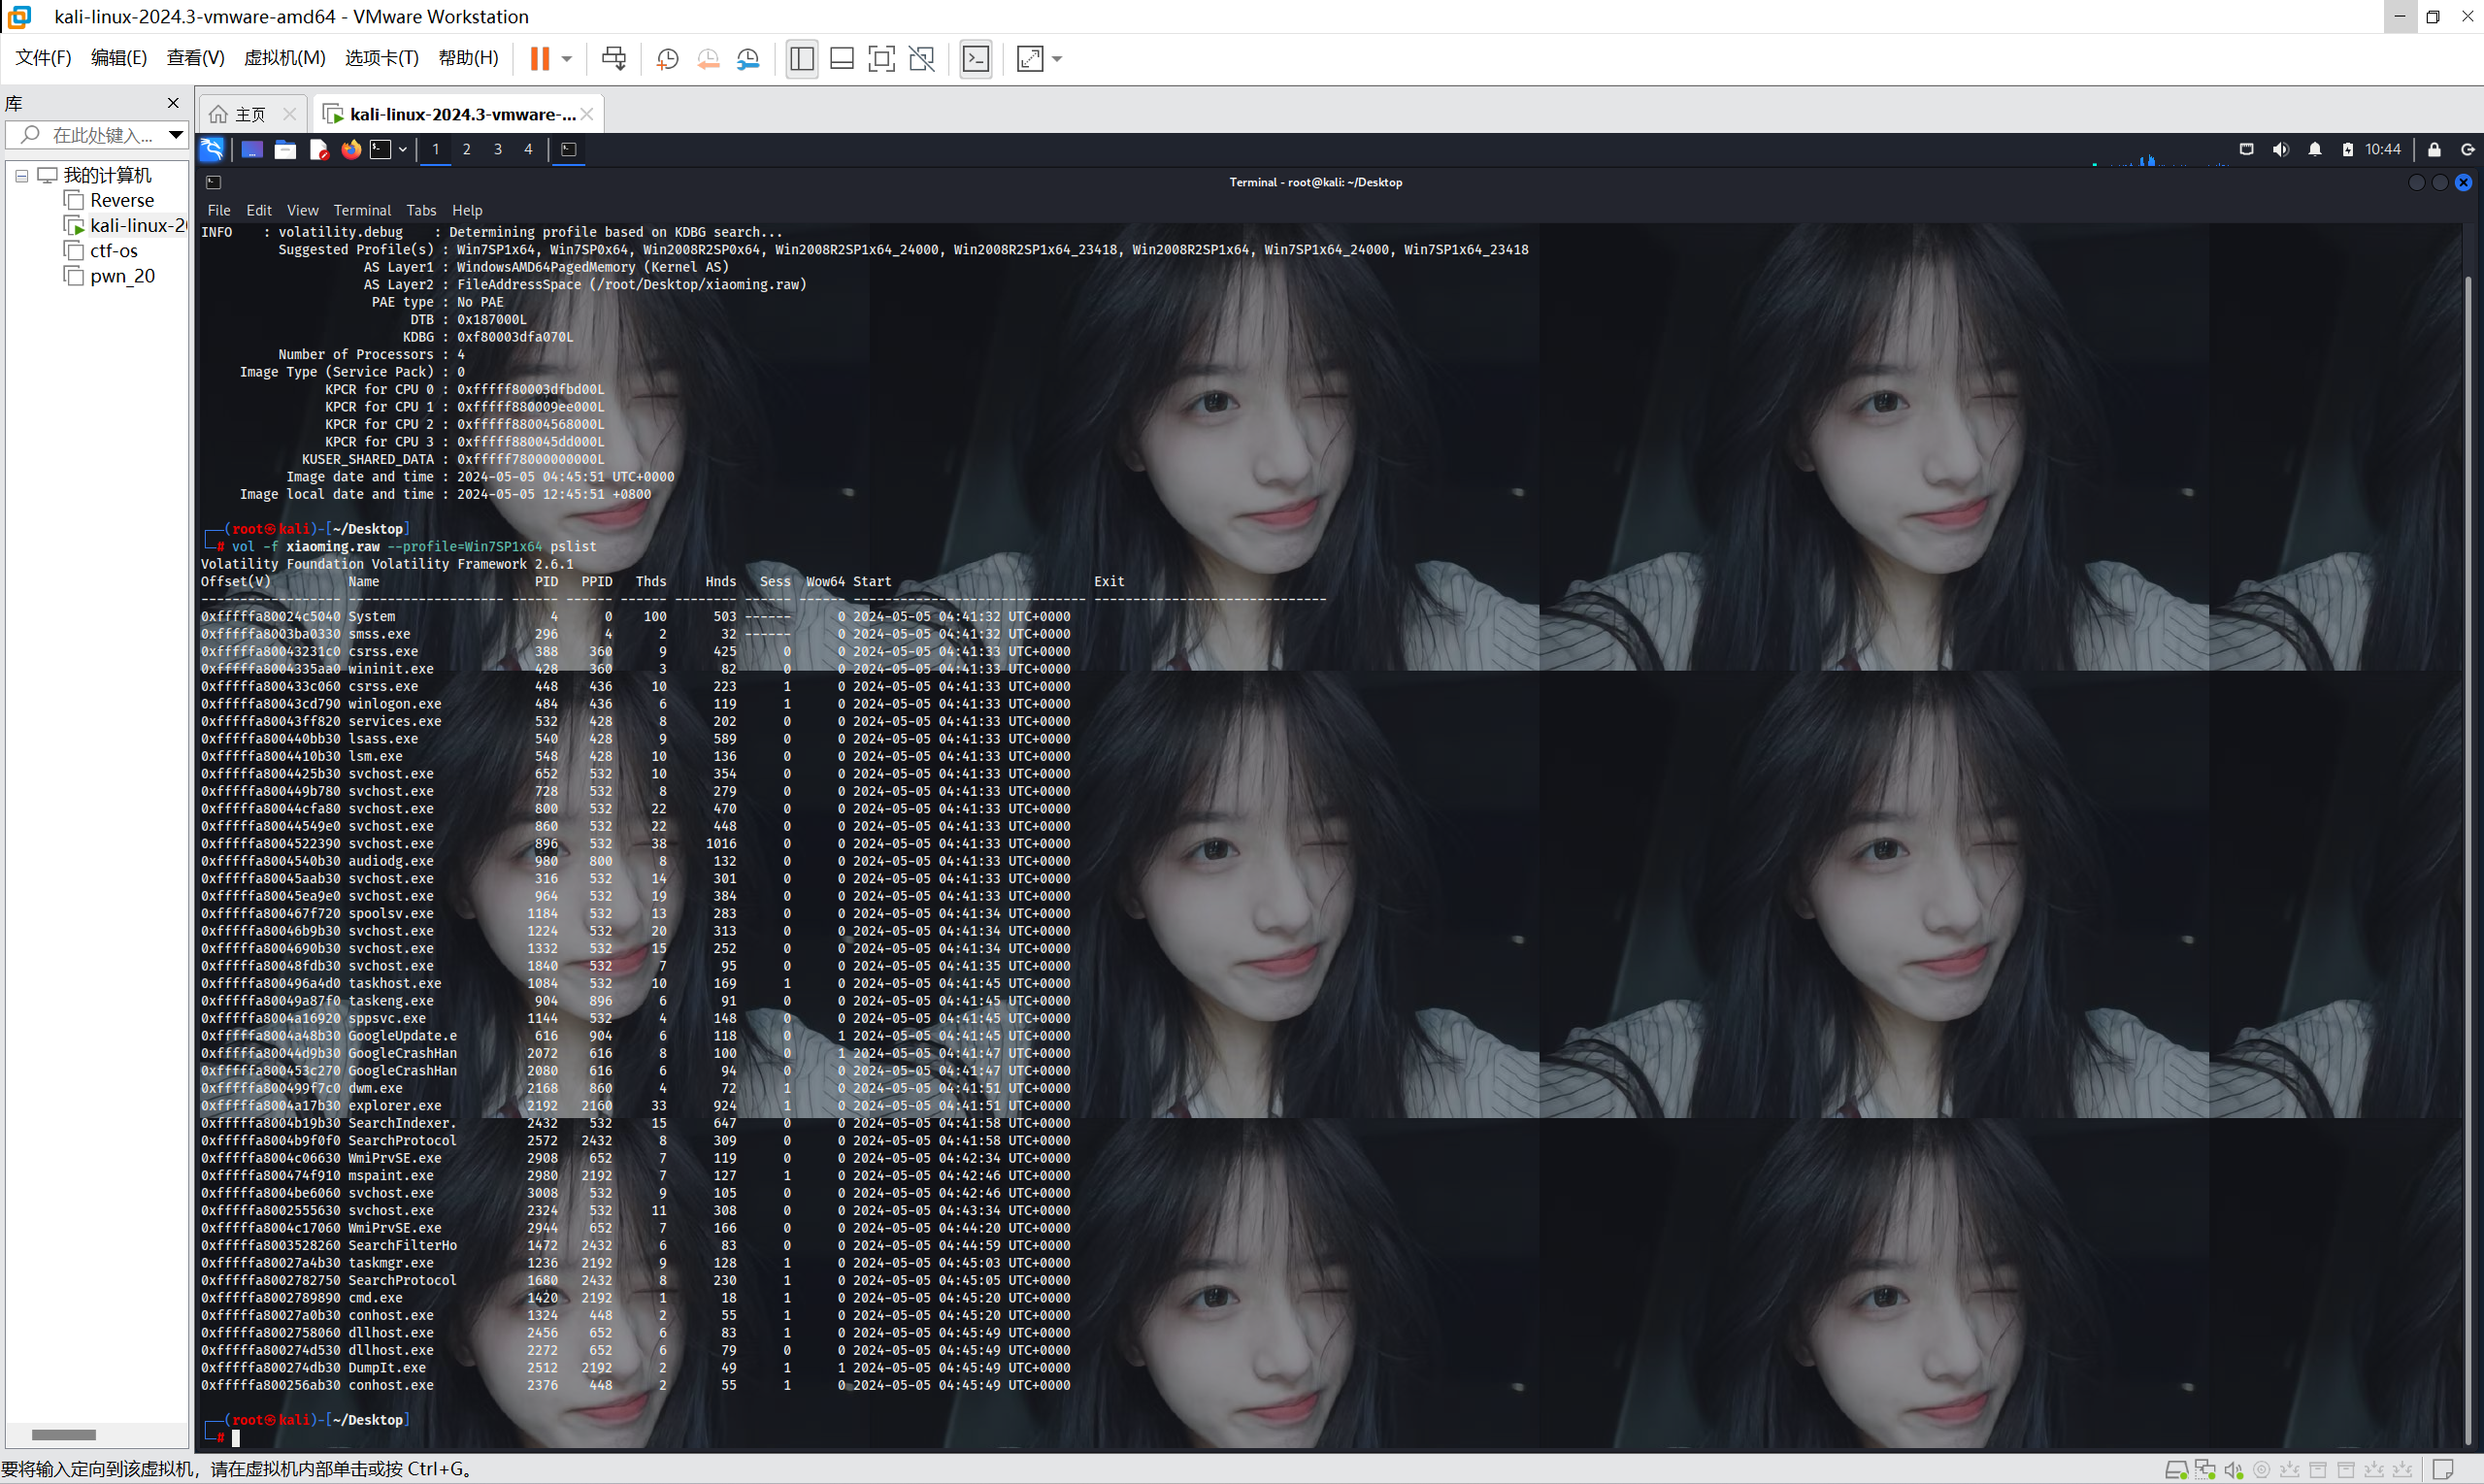Open the terminal File menu
The width and height of the screenshot is (2484, 1484).
tap(219, 210)
